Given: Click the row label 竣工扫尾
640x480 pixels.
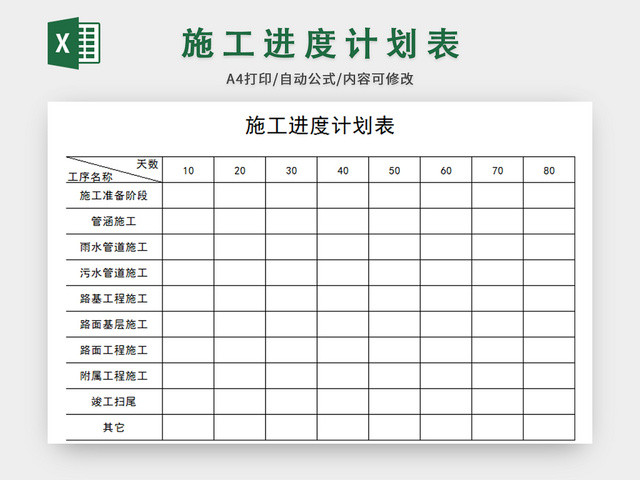Looking at the screenshot, I should tap(113, 402).
